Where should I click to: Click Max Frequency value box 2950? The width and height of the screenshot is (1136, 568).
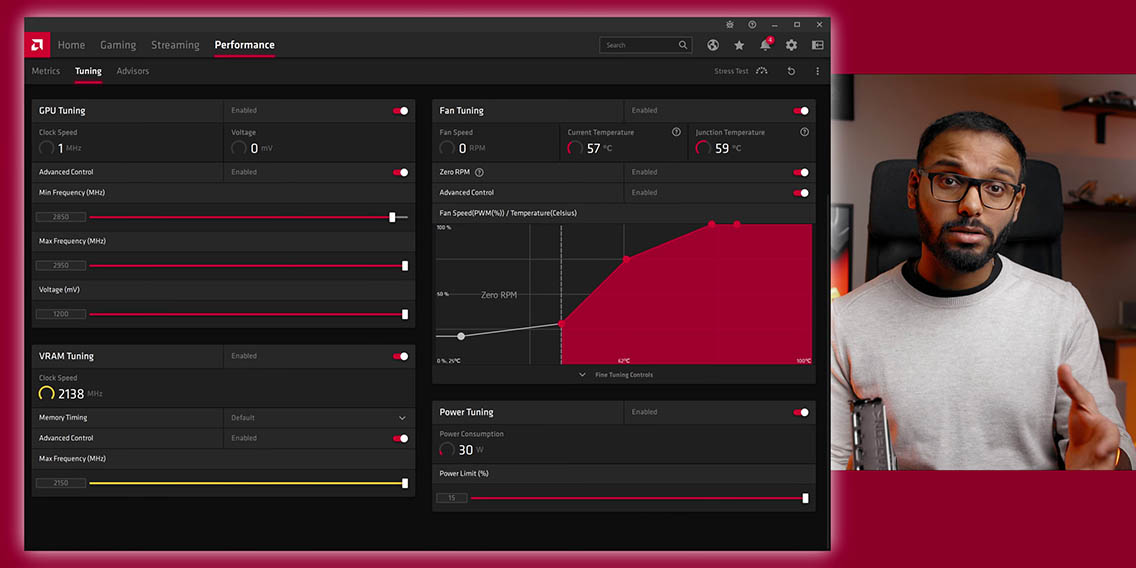[x=61, y=266]
